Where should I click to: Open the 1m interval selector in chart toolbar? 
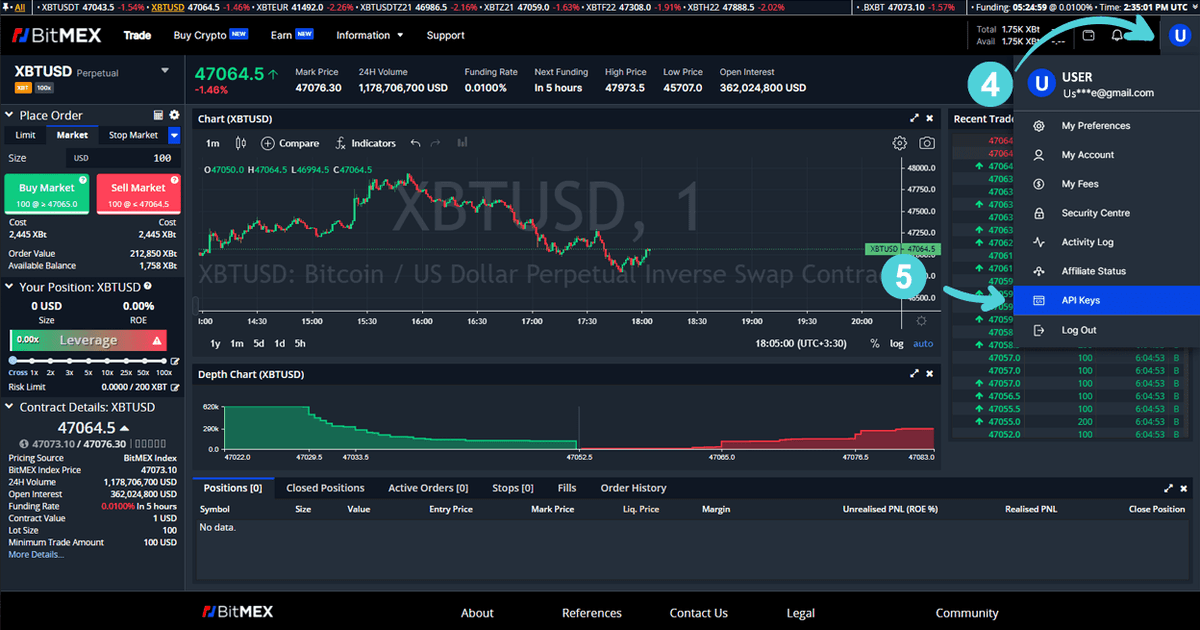coord(213,143)
